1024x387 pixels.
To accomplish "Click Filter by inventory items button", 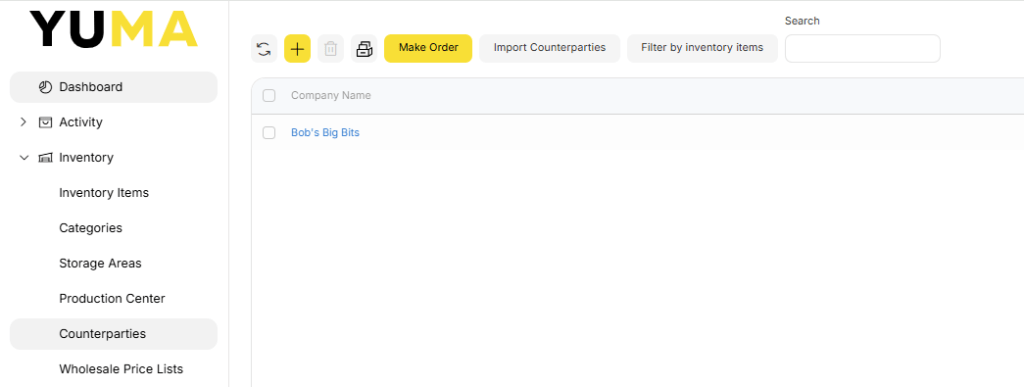I will coord(702,48).
